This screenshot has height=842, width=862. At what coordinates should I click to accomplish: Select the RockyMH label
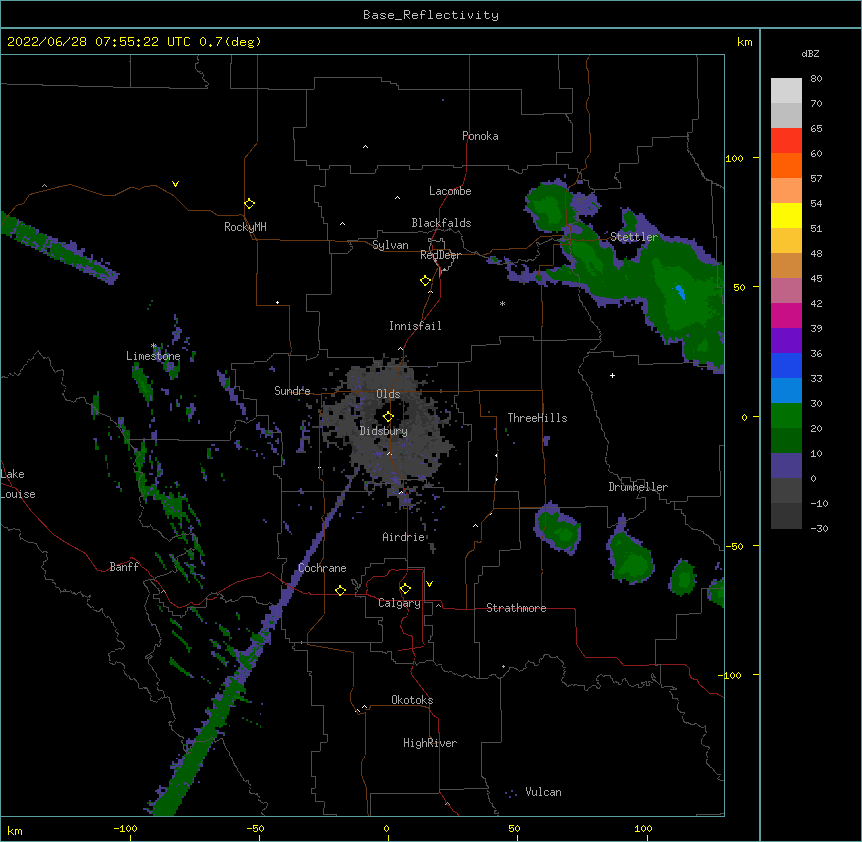(x=245, y=227)
